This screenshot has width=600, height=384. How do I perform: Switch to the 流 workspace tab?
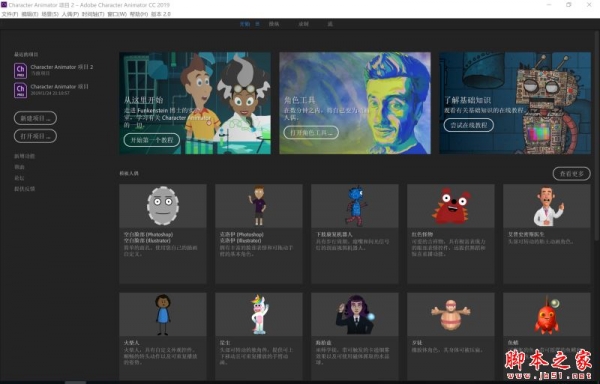tap(330, 24)
